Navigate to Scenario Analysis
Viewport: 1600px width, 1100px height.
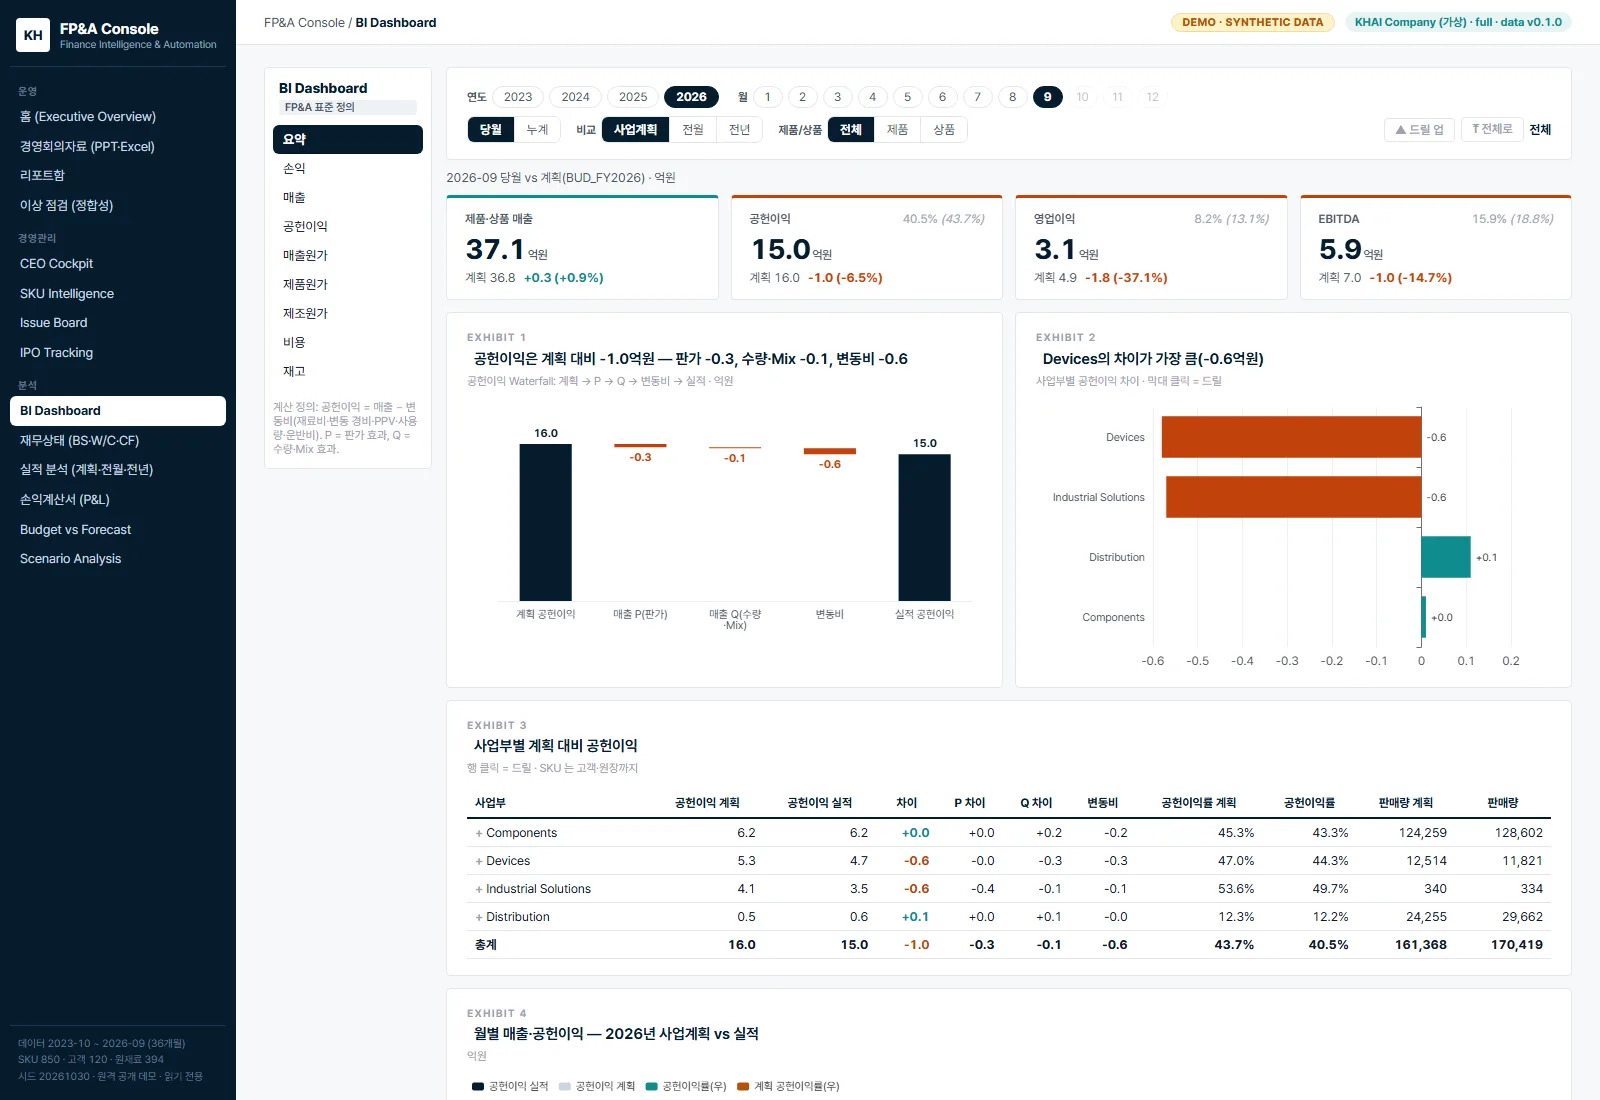pos(118,559)
